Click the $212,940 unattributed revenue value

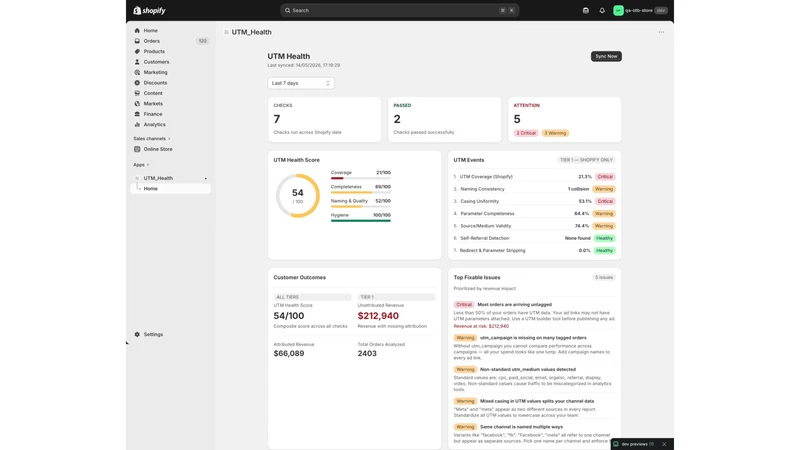pos(378,316)
